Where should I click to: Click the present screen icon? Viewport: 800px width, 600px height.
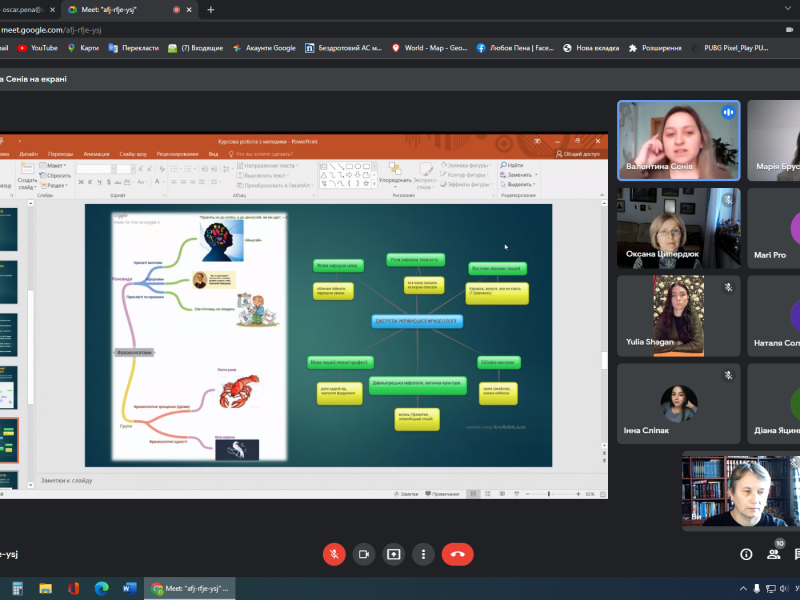coord(394,554)
